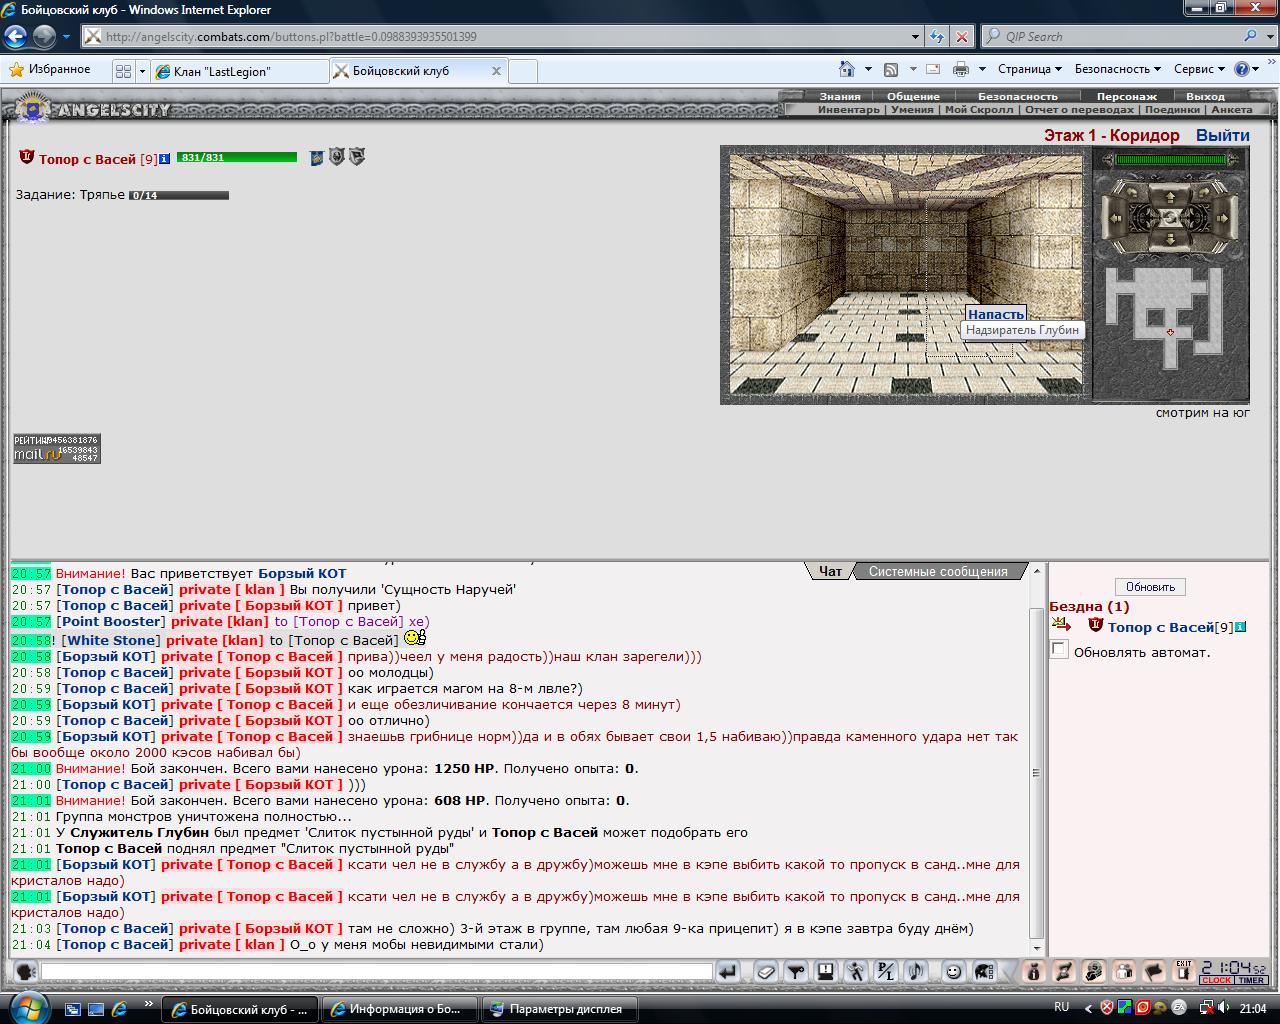Click the chat filter funnel icon

click(795, 972)
